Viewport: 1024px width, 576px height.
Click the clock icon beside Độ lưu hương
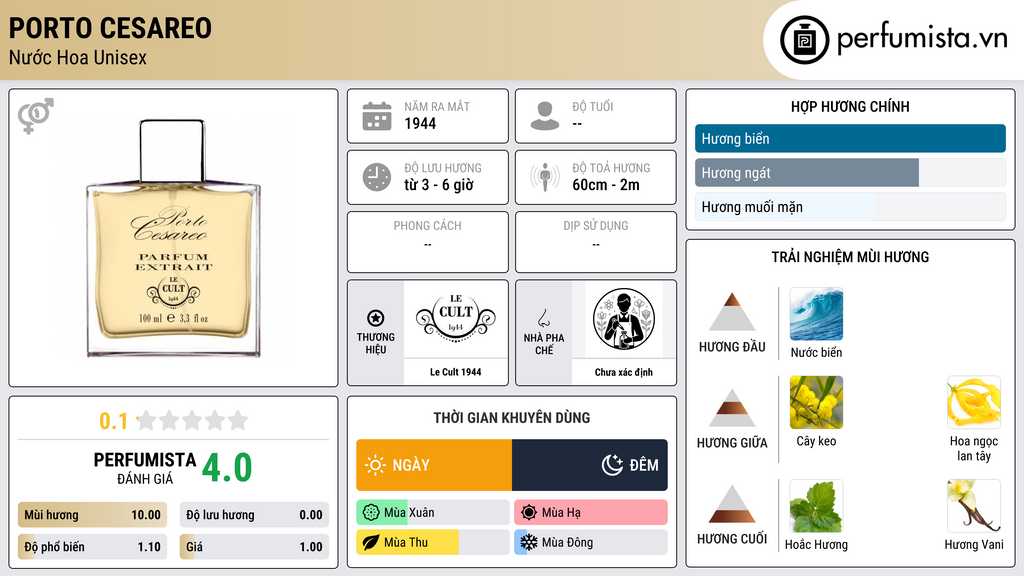[x=377, y=177]
